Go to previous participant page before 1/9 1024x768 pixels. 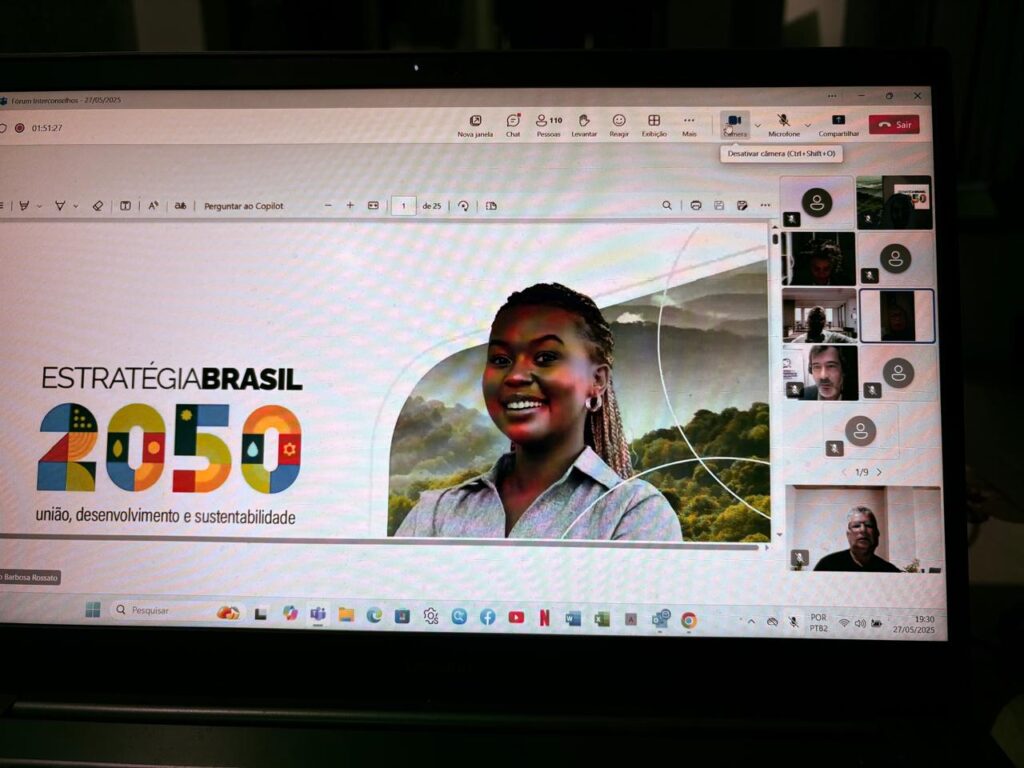pos(844,472)
